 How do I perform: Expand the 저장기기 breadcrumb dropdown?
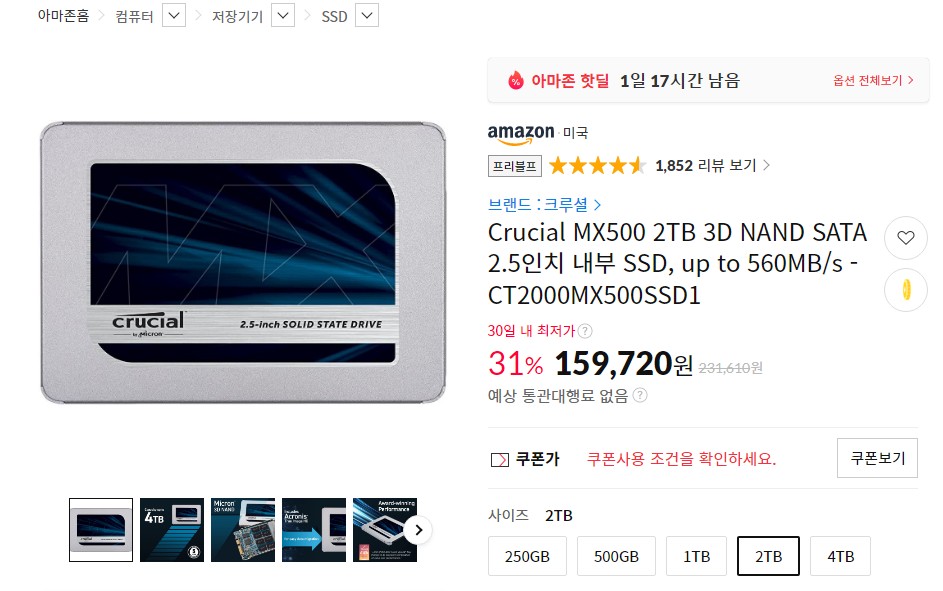coord(283,16)
